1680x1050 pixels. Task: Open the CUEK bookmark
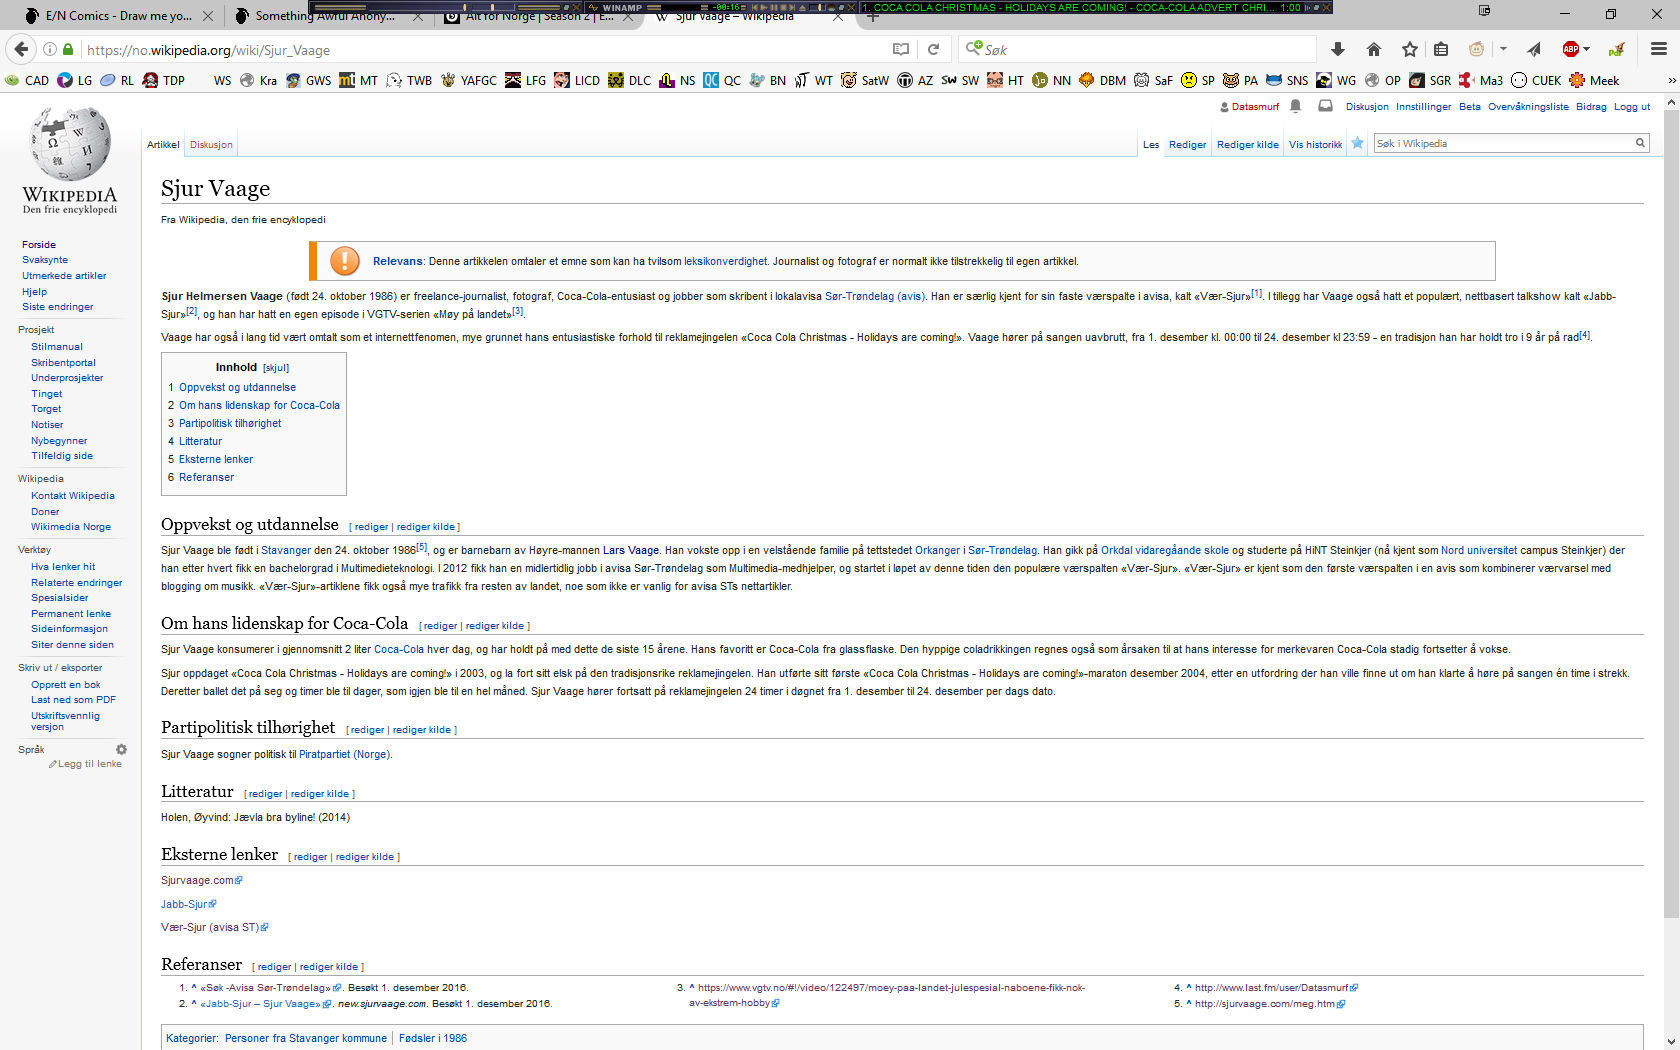tap(1536, 80)
